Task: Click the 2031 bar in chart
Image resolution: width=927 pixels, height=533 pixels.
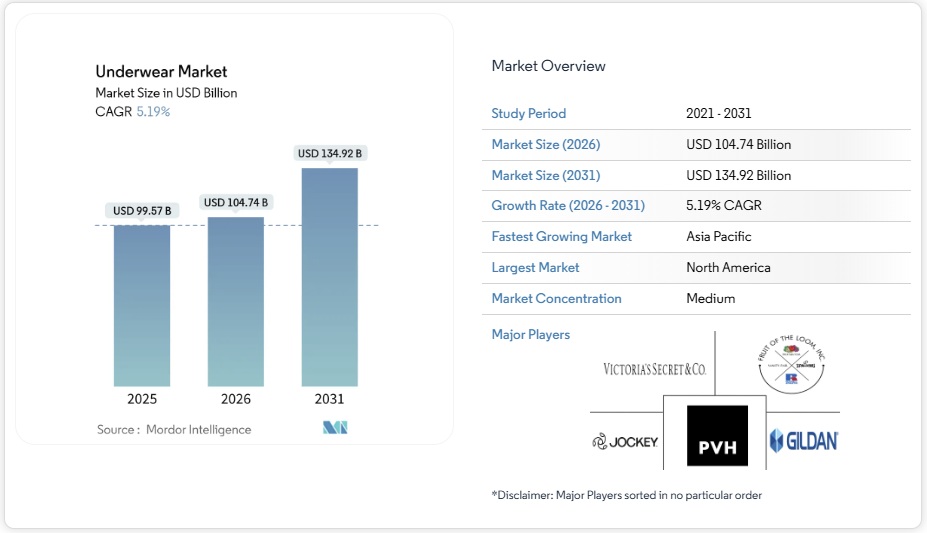Action: point(330,277)
